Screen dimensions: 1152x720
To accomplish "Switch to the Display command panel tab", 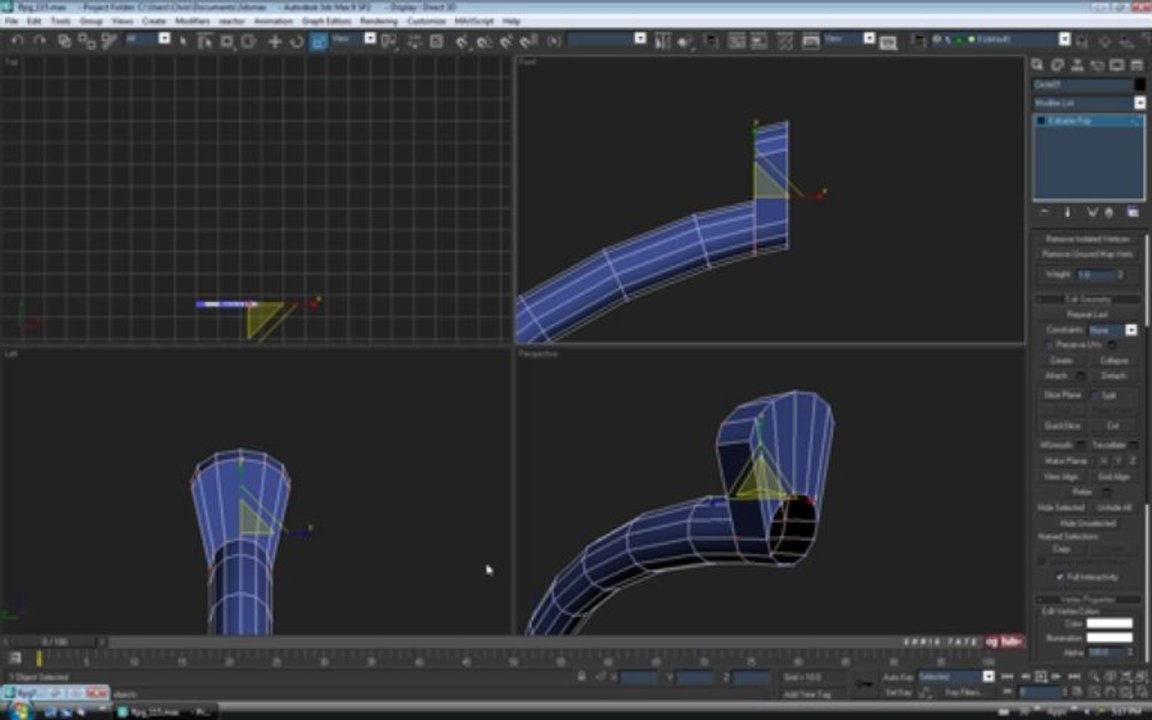I will pos(1117,65).
